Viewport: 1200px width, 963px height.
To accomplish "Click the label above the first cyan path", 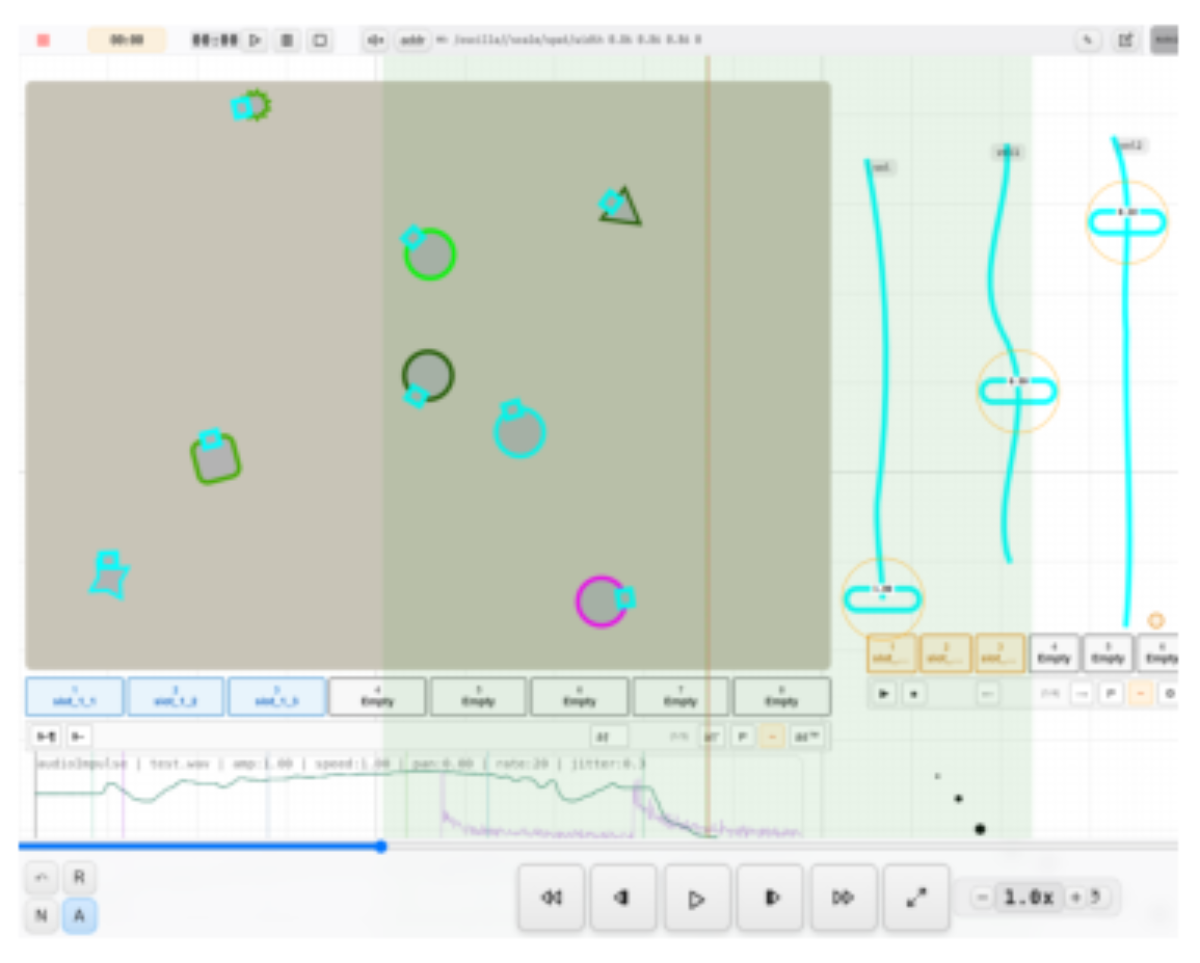I will [x=881, y=167].
